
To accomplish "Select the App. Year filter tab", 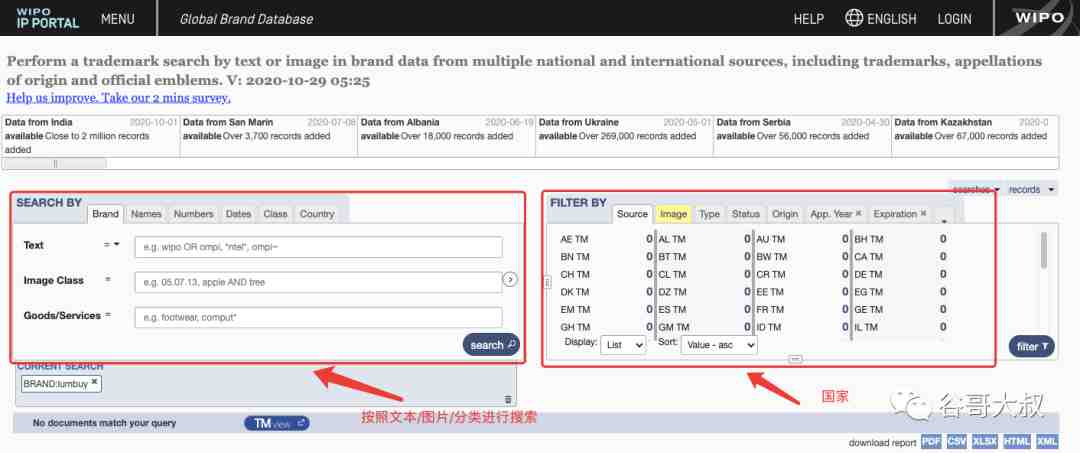I will click(x=831, y=214).
